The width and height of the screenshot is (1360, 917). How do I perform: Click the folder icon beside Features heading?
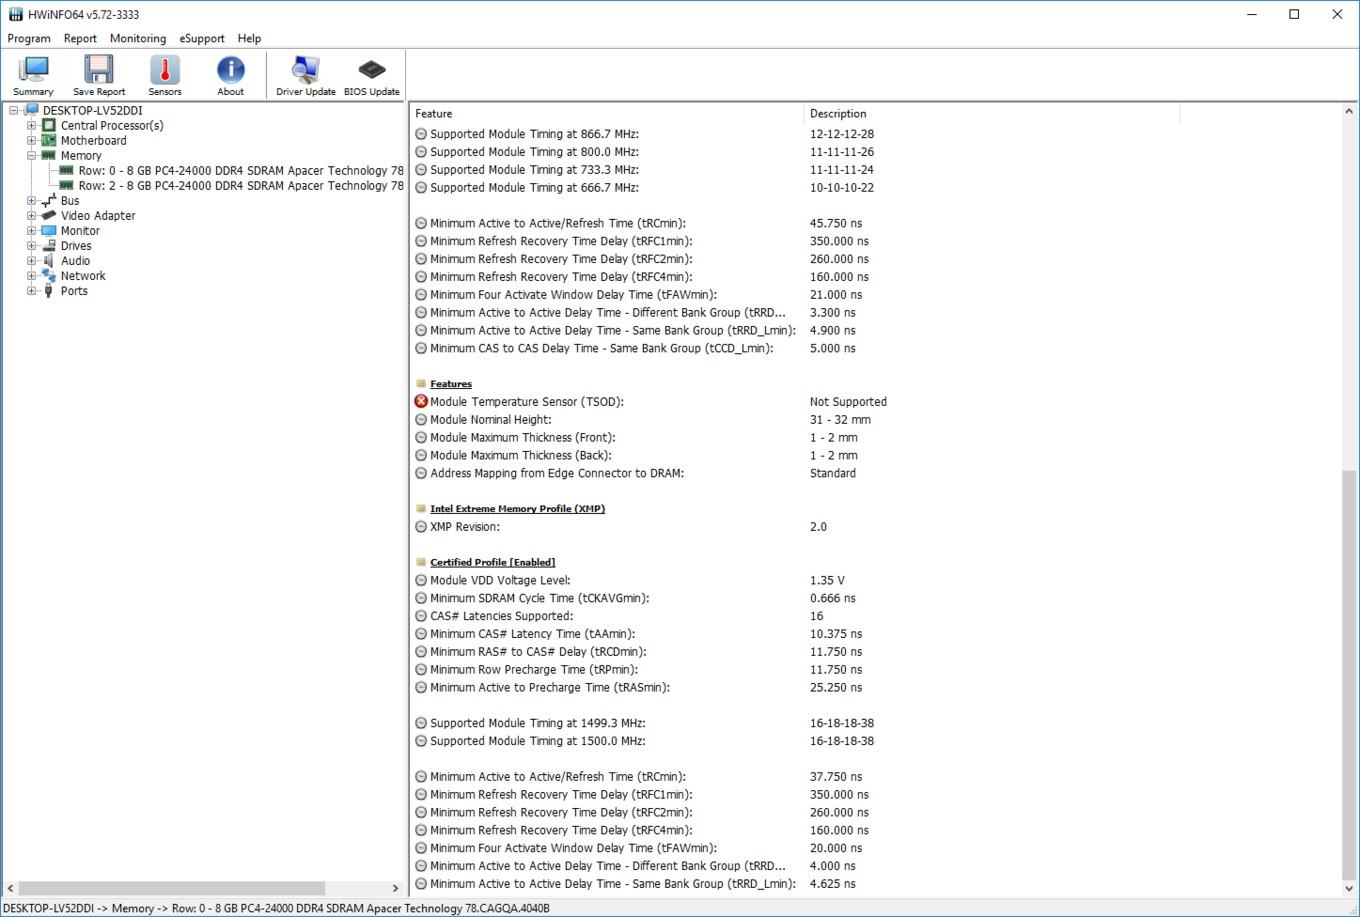(x=421, y=383)
